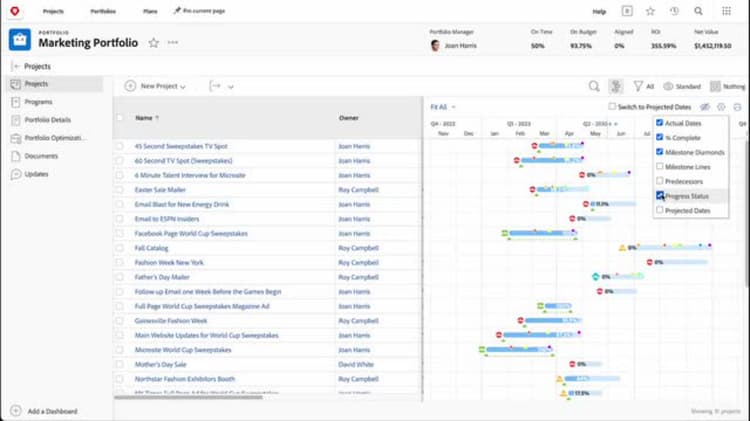Click the Add a Dashboard plus icon

(16, 411)
